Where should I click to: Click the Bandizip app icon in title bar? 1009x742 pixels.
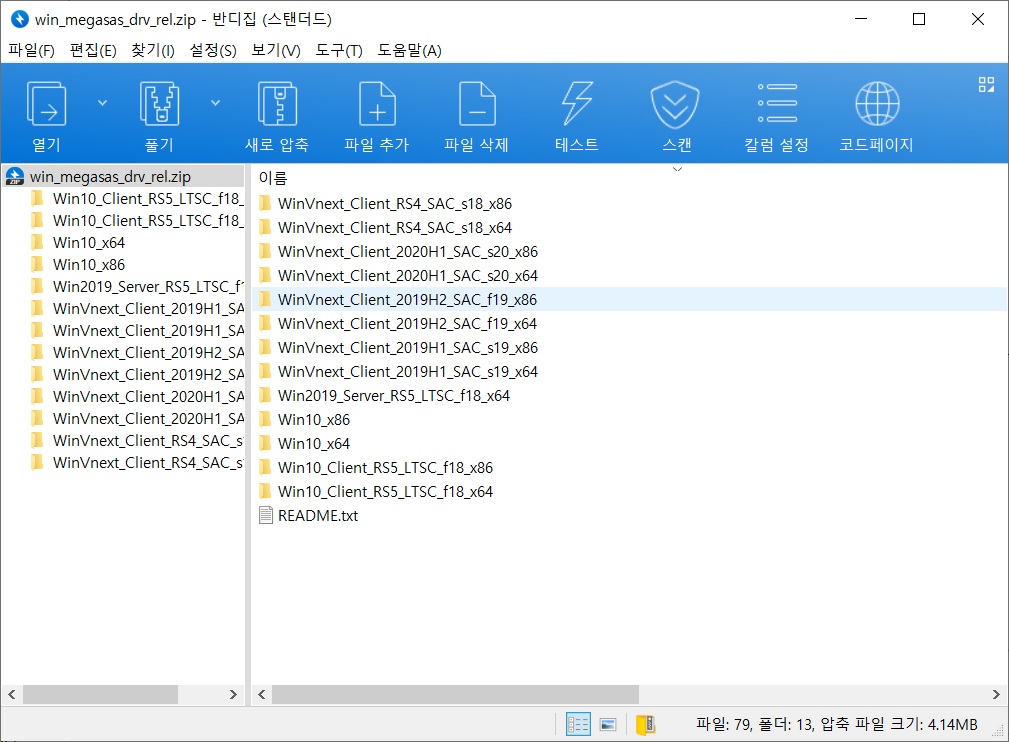click(x=20, y=19)
